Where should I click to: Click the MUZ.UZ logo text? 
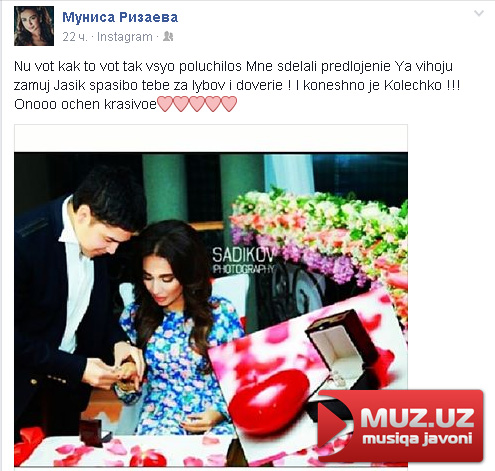click(x=417, y=417)
